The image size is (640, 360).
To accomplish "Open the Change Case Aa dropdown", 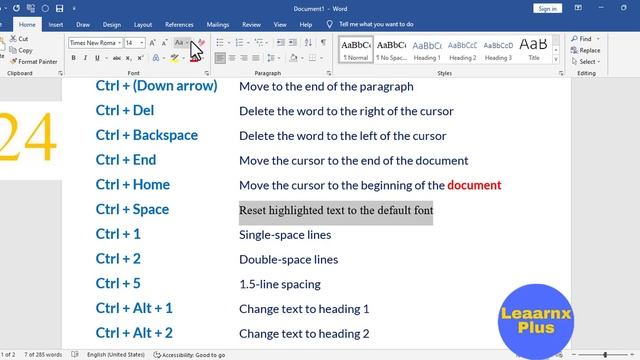I will point(181,43).
